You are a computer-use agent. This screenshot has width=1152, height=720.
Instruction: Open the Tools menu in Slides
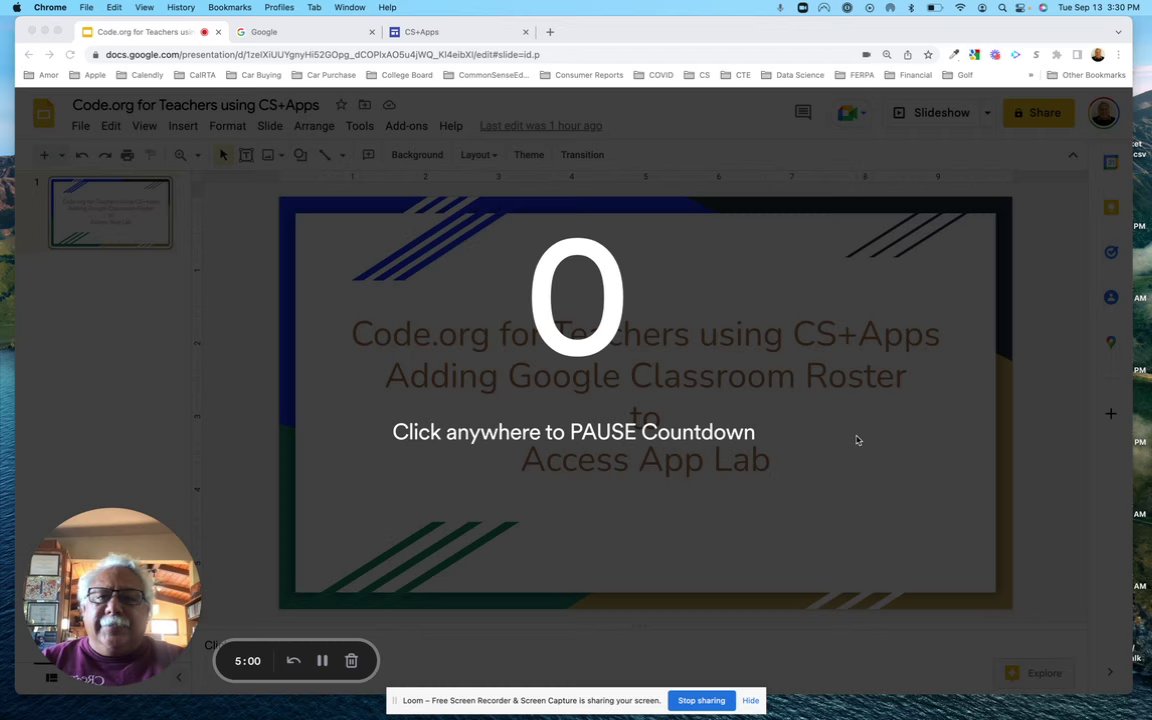pyautogui.click(x=360, y=126)
